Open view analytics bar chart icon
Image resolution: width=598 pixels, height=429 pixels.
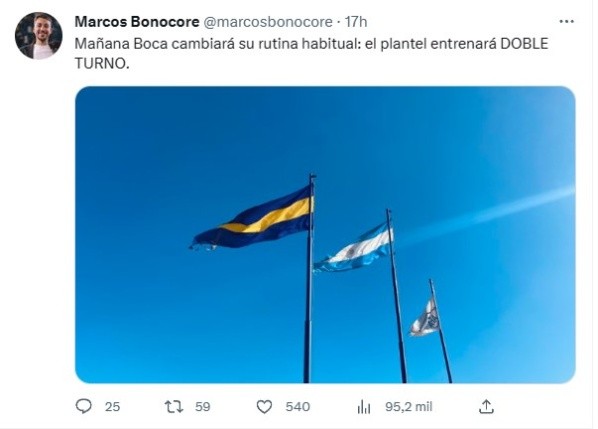click(x=364, y=407)
